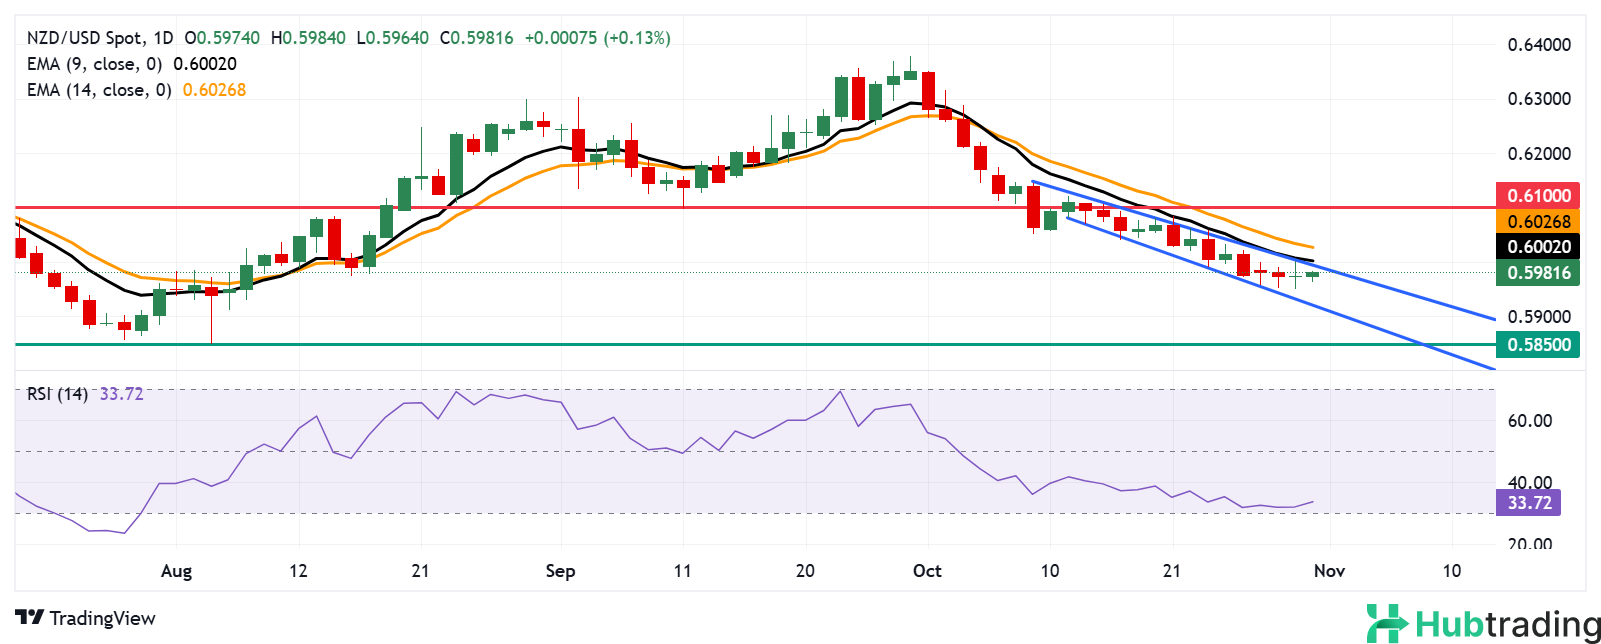This screenshot has width=1601, height=644.
Task: Select the EMA (14, close, 0) legend
Action: (x=99, y=90)
